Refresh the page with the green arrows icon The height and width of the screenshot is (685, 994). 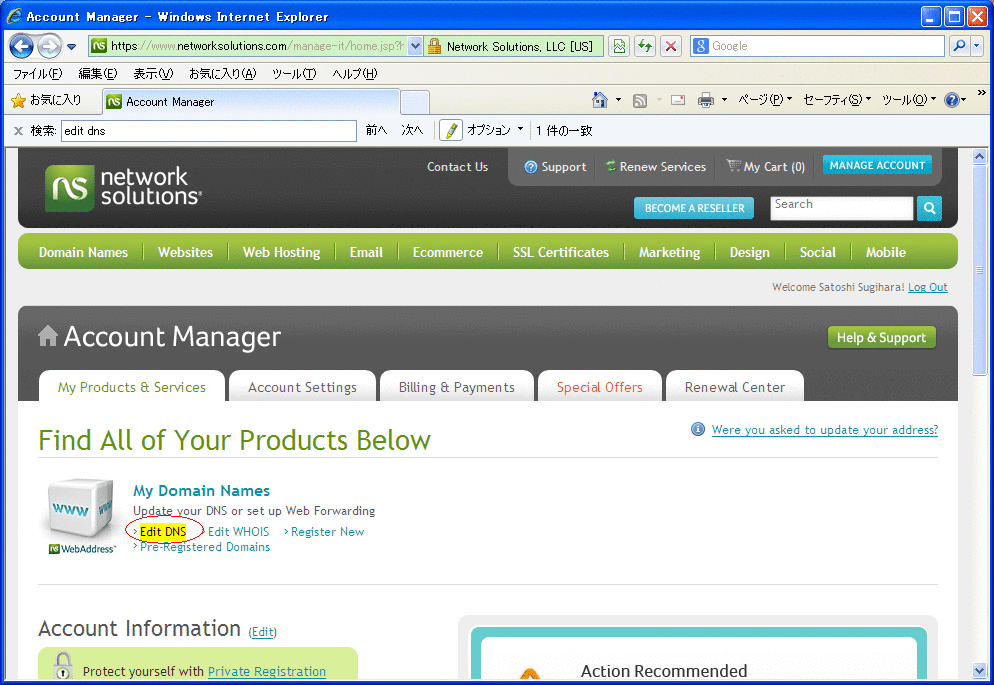tap(645, 46)
